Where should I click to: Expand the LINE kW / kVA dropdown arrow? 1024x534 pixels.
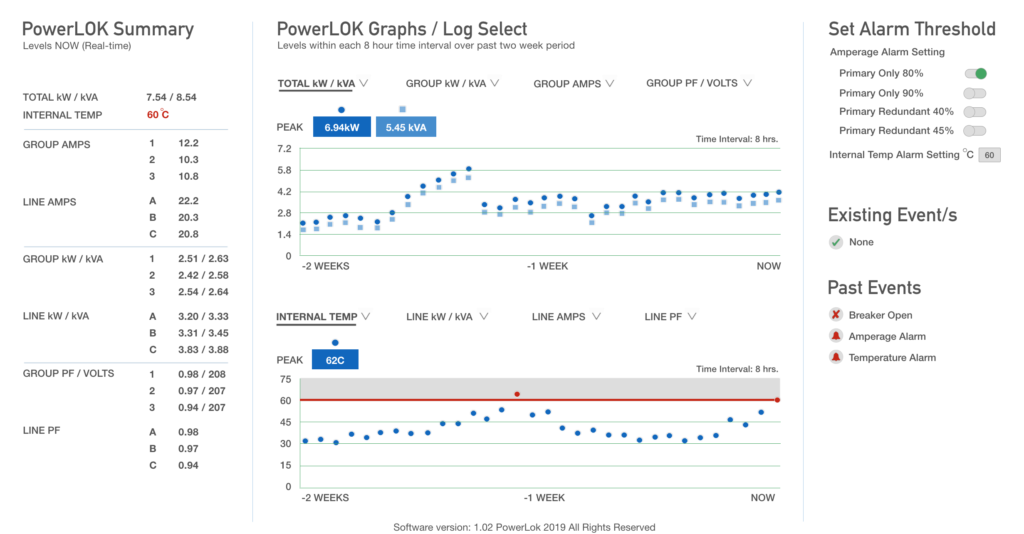coord(484,317)
